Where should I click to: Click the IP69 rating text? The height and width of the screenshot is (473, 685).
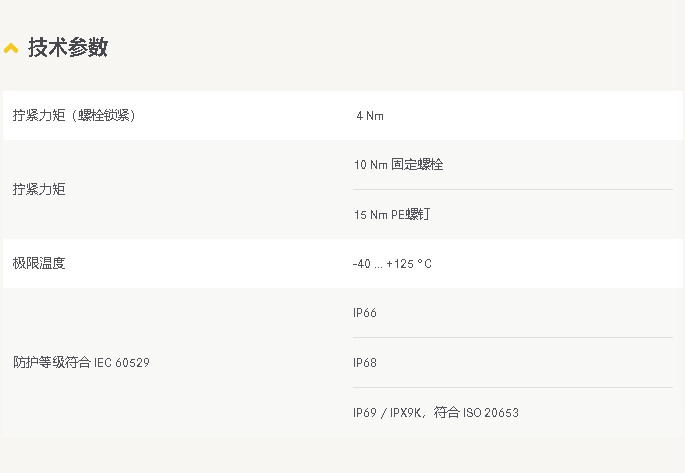pos(365,412)
